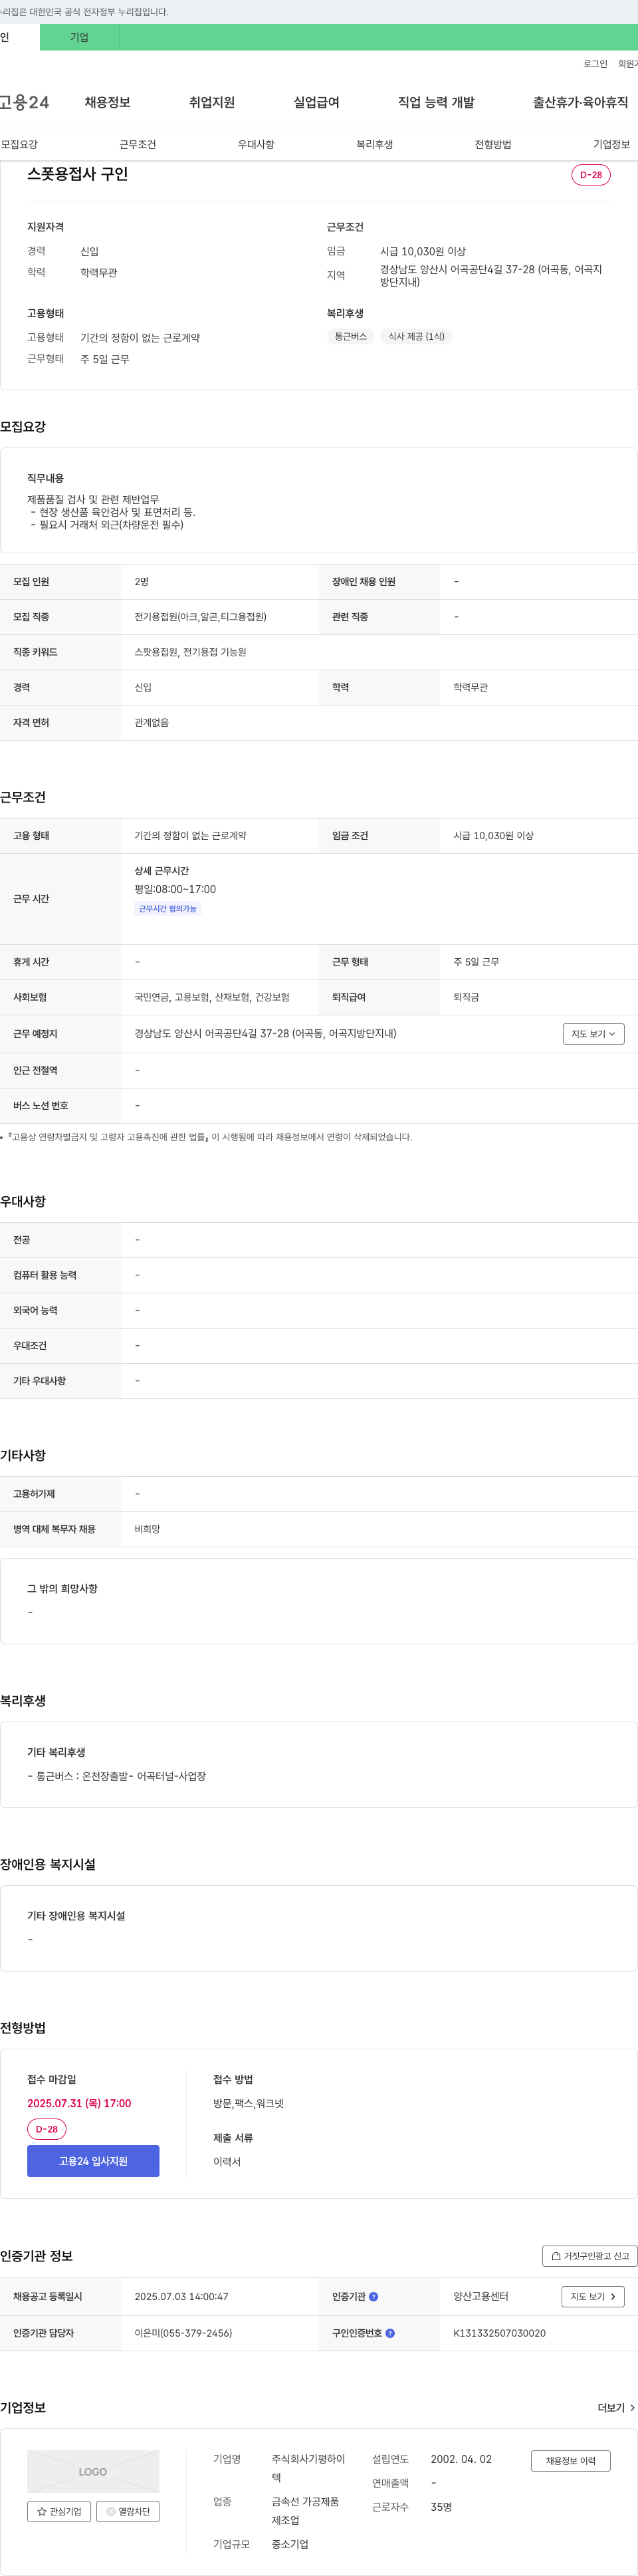
Task: Click the 근무시간 협의가능 tag
Action: [x=168, y=909]
